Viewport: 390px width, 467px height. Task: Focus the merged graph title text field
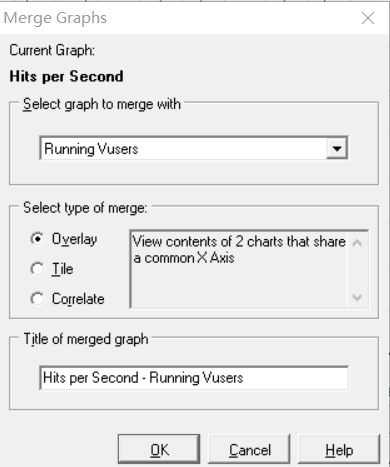click(194, 378)
